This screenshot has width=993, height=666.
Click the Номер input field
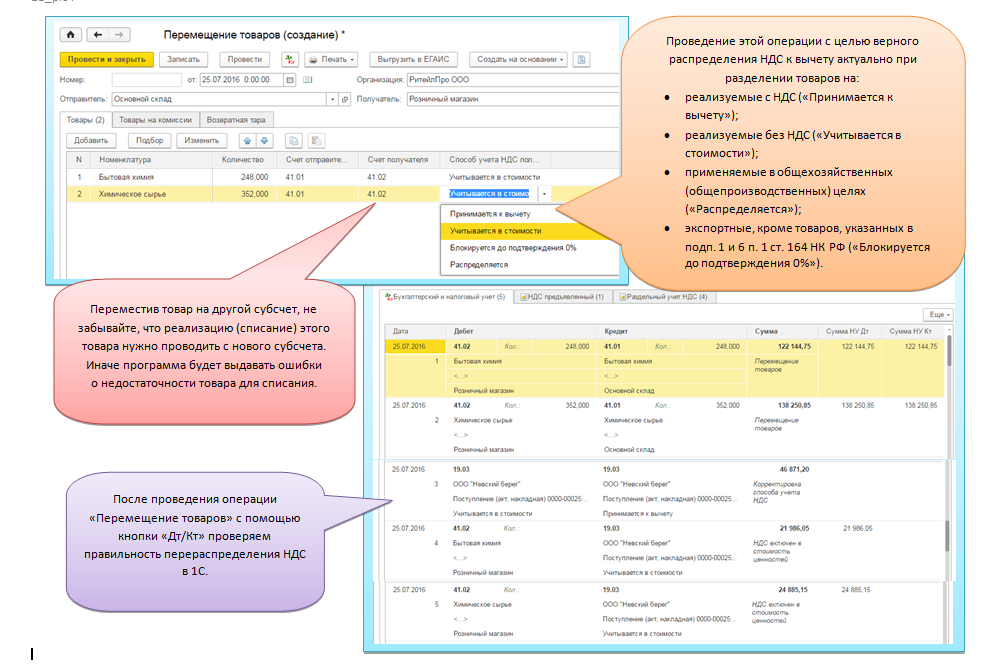[144, 79]
